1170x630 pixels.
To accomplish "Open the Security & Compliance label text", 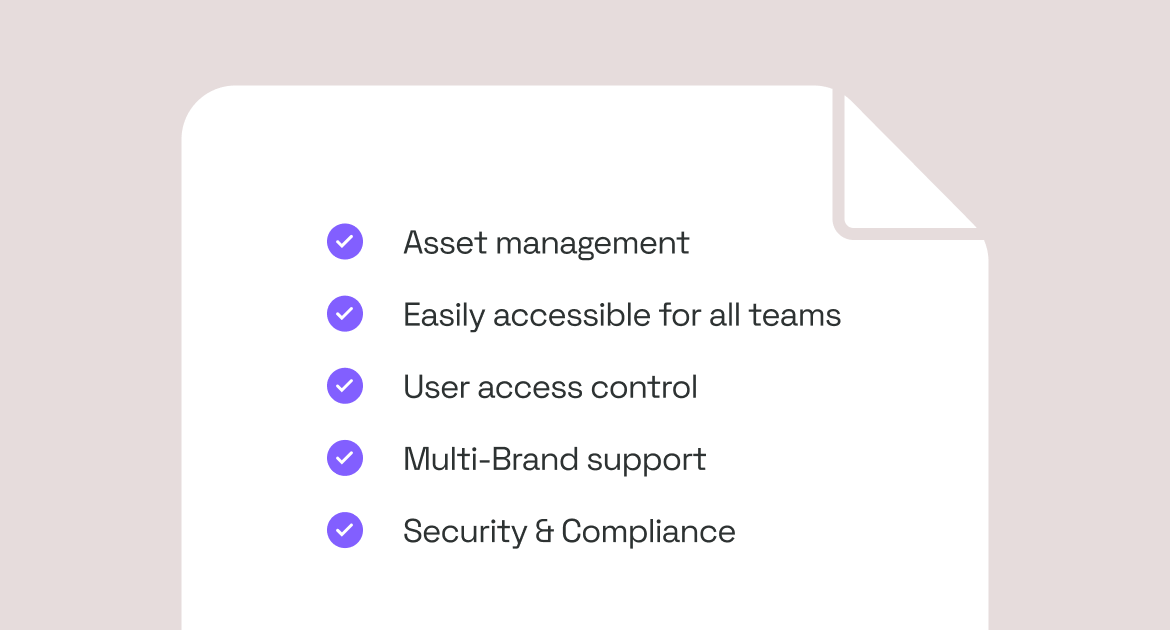I will point(569,532).
